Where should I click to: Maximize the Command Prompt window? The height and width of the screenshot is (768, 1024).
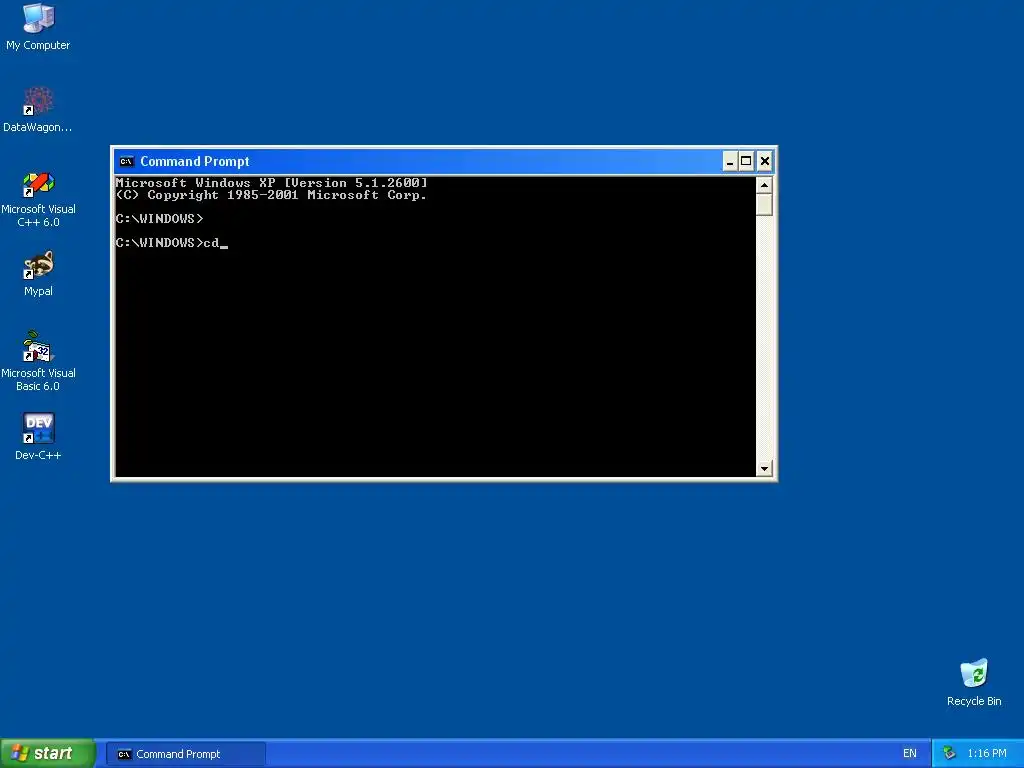[x=746, y=161]
